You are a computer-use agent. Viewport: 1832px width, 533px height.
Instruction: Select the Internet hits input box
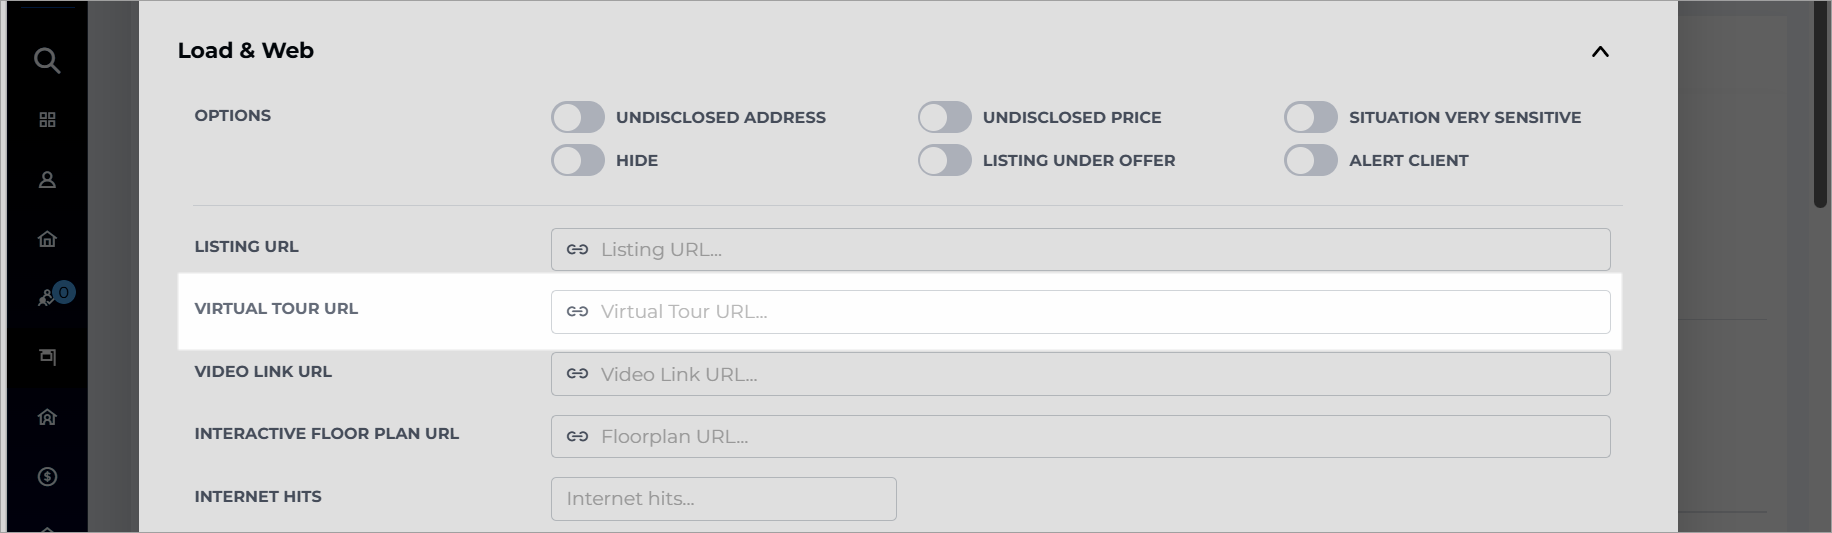724,499
